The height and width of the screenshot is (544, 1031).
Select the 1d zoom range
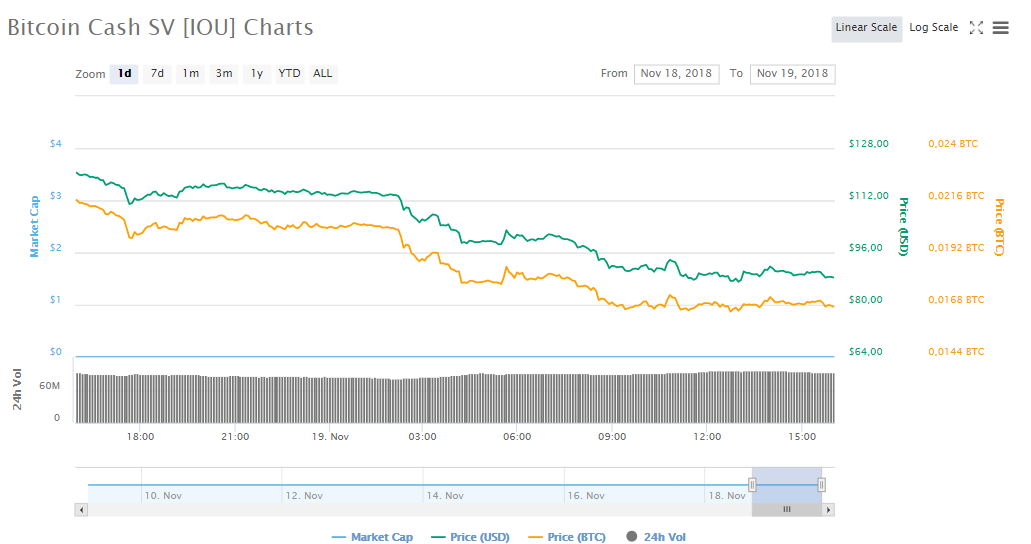tap(124, 74)
